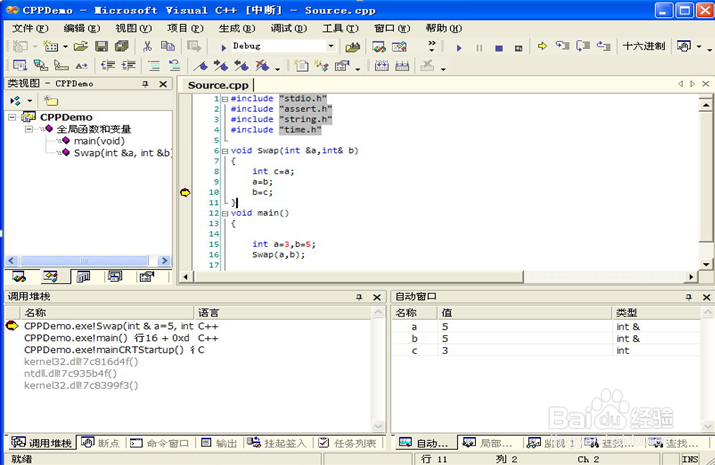Open the 帮助 (Help) menu
The height and width of the screenshot is (465, 715).
(444, 28)
